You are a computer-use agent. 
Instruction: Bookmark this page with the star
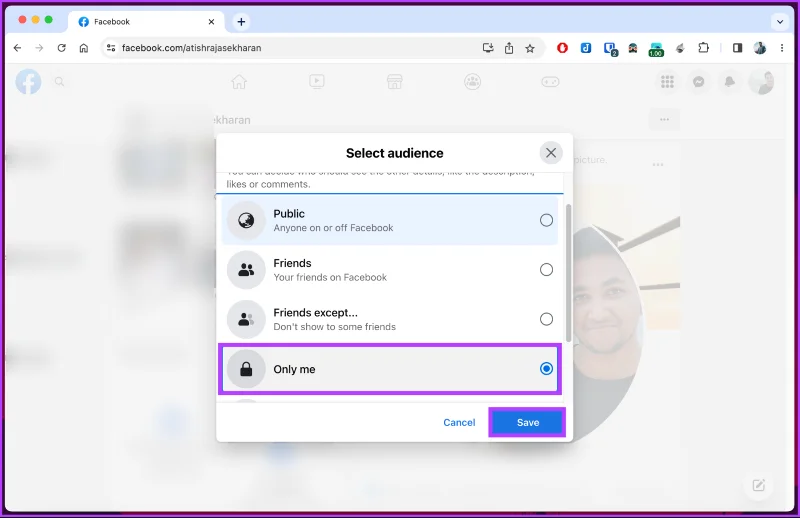(x=530, y=48)
